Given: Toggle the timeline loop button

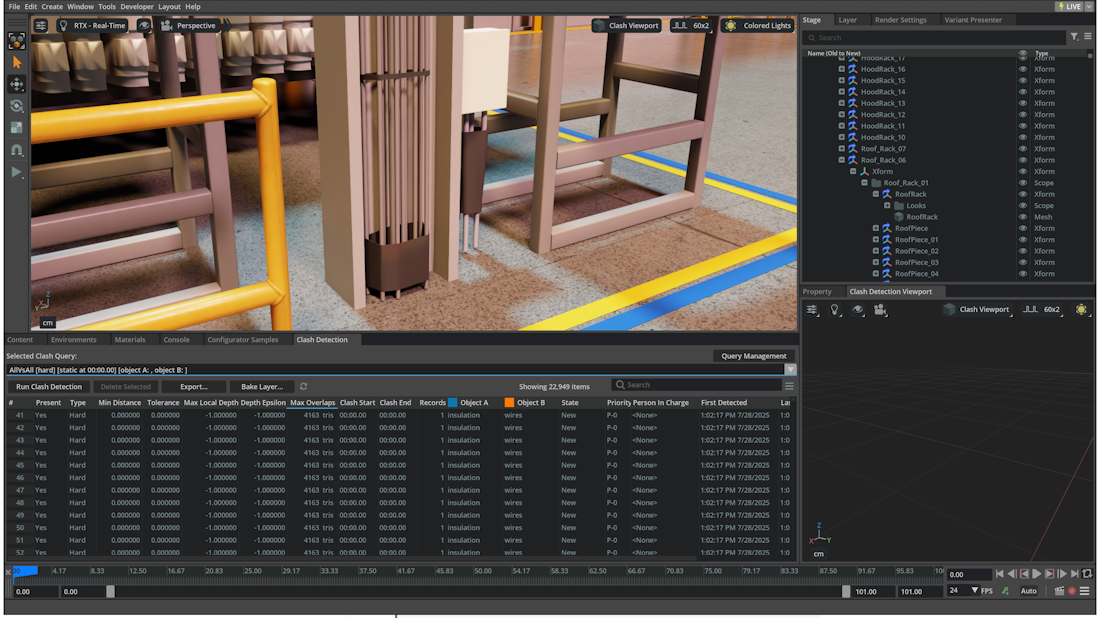Looking at the screenshot, I should point(1087,574).
